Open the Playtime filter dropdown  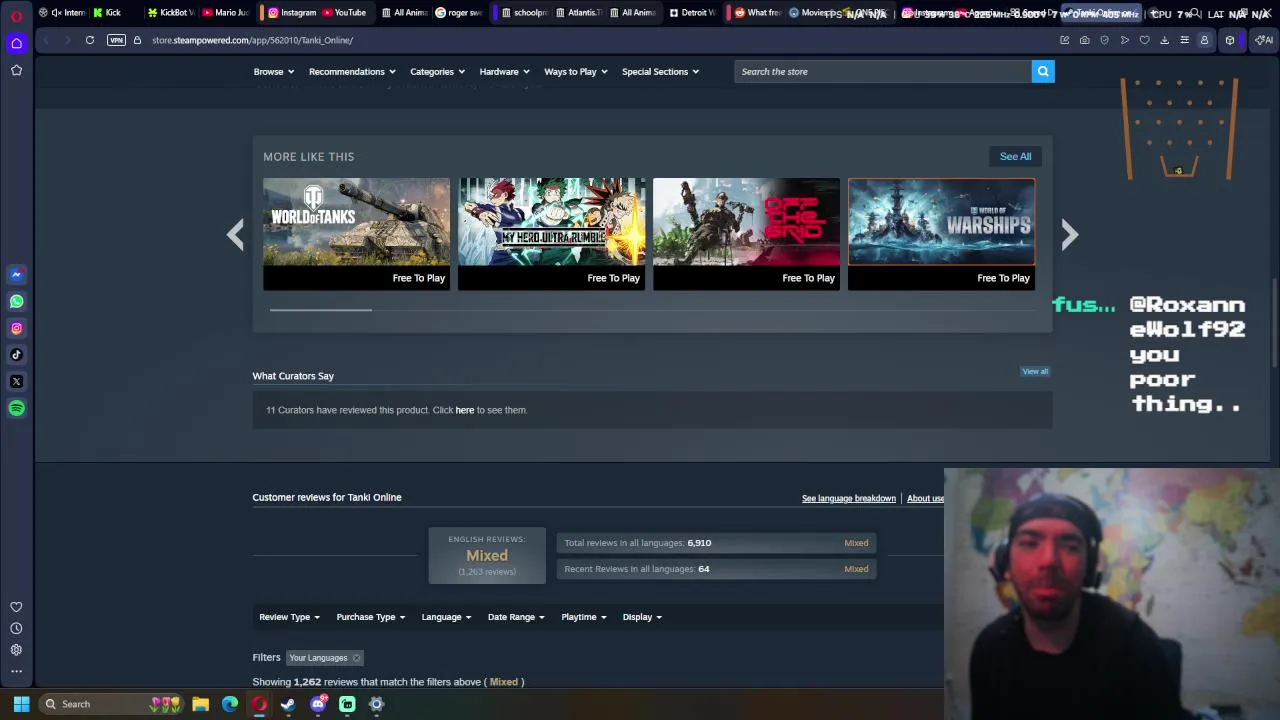583,617
